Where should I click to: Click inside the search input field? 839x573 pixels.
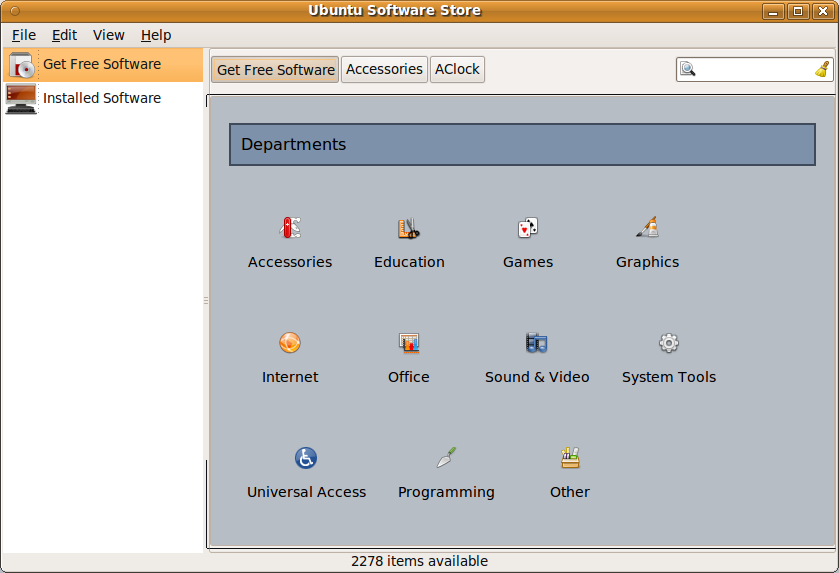pos(755,69)
